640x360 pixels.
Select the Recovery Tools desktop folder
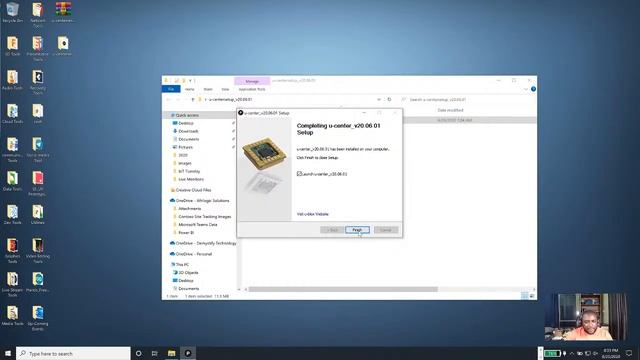click(38, 82)
